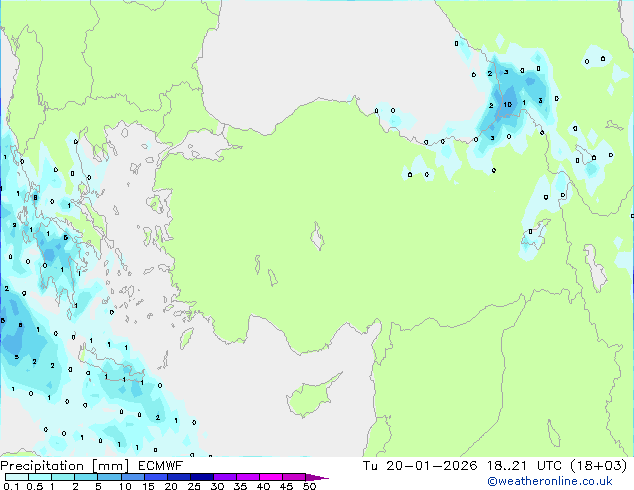The image size is (634, 490).
Task: Click the '0.5' legend scale label
Action: pyautogui.click(x=35, y=486)
